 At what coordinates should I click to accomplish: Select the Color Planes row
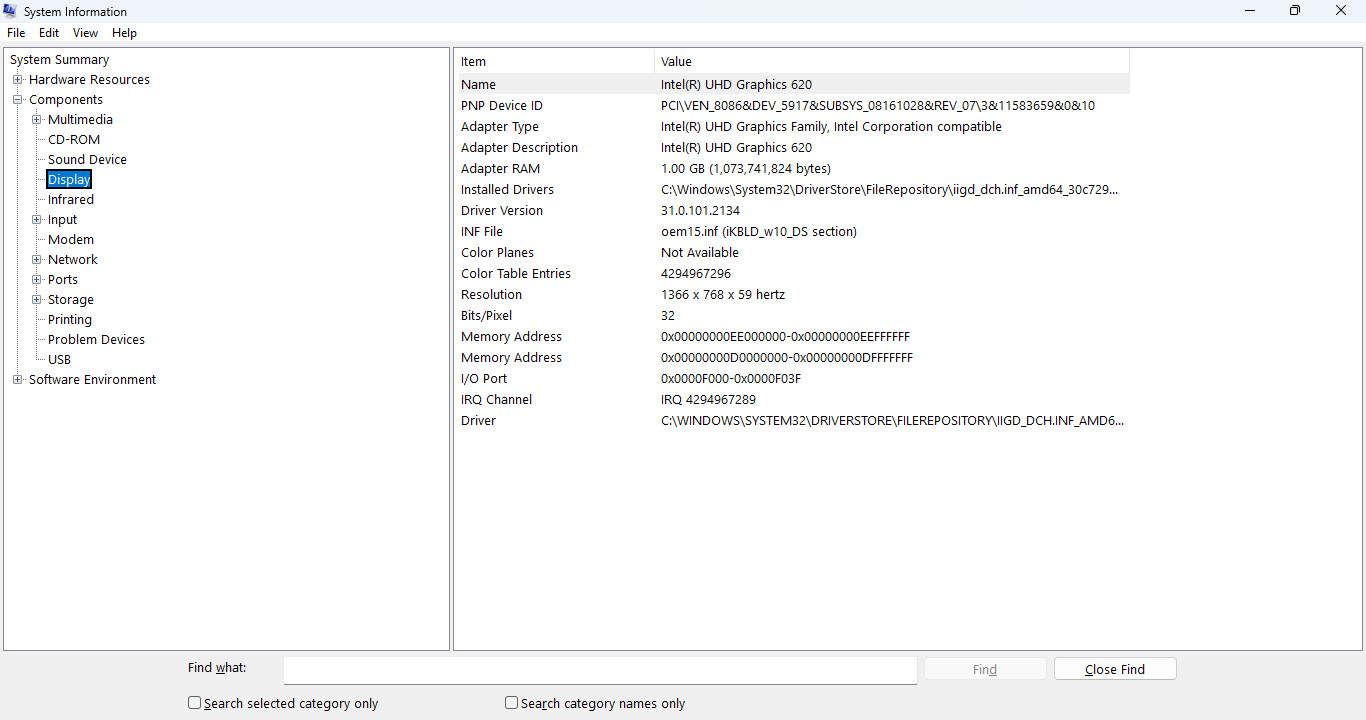click(x=793, y=253)
